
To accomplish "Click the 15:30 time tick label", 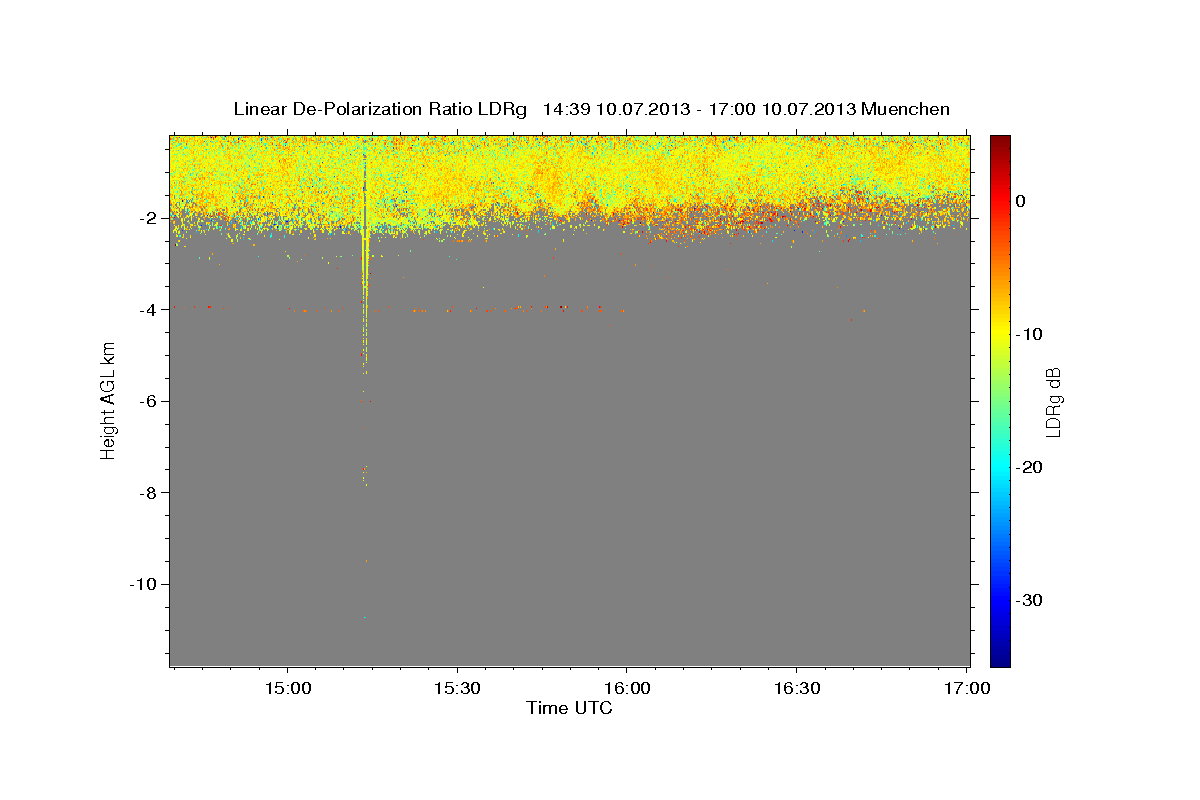I will (457, 689).
